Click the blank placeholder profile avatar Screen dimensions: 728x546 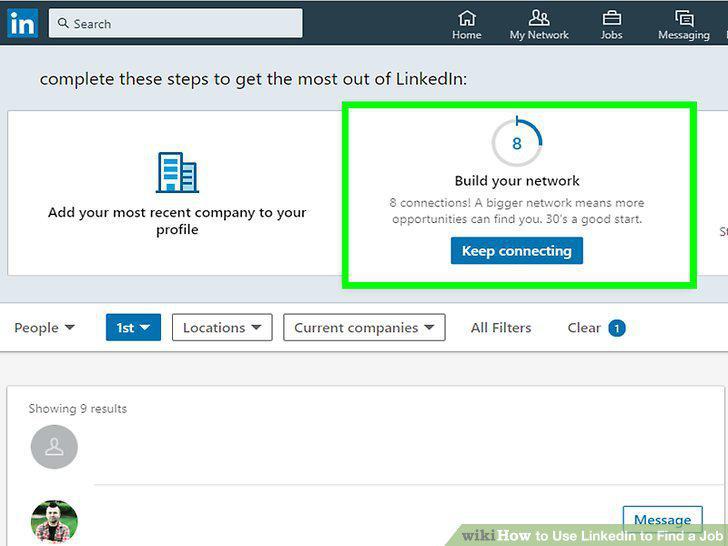pos(54,447)
